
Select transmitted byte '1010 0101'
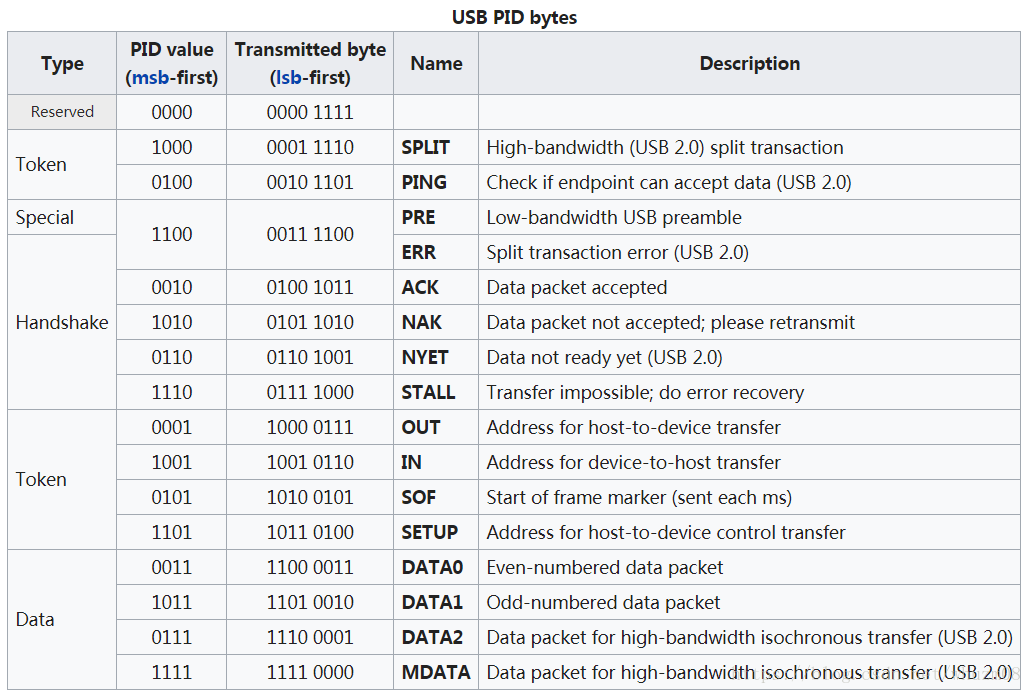(310, 497)
